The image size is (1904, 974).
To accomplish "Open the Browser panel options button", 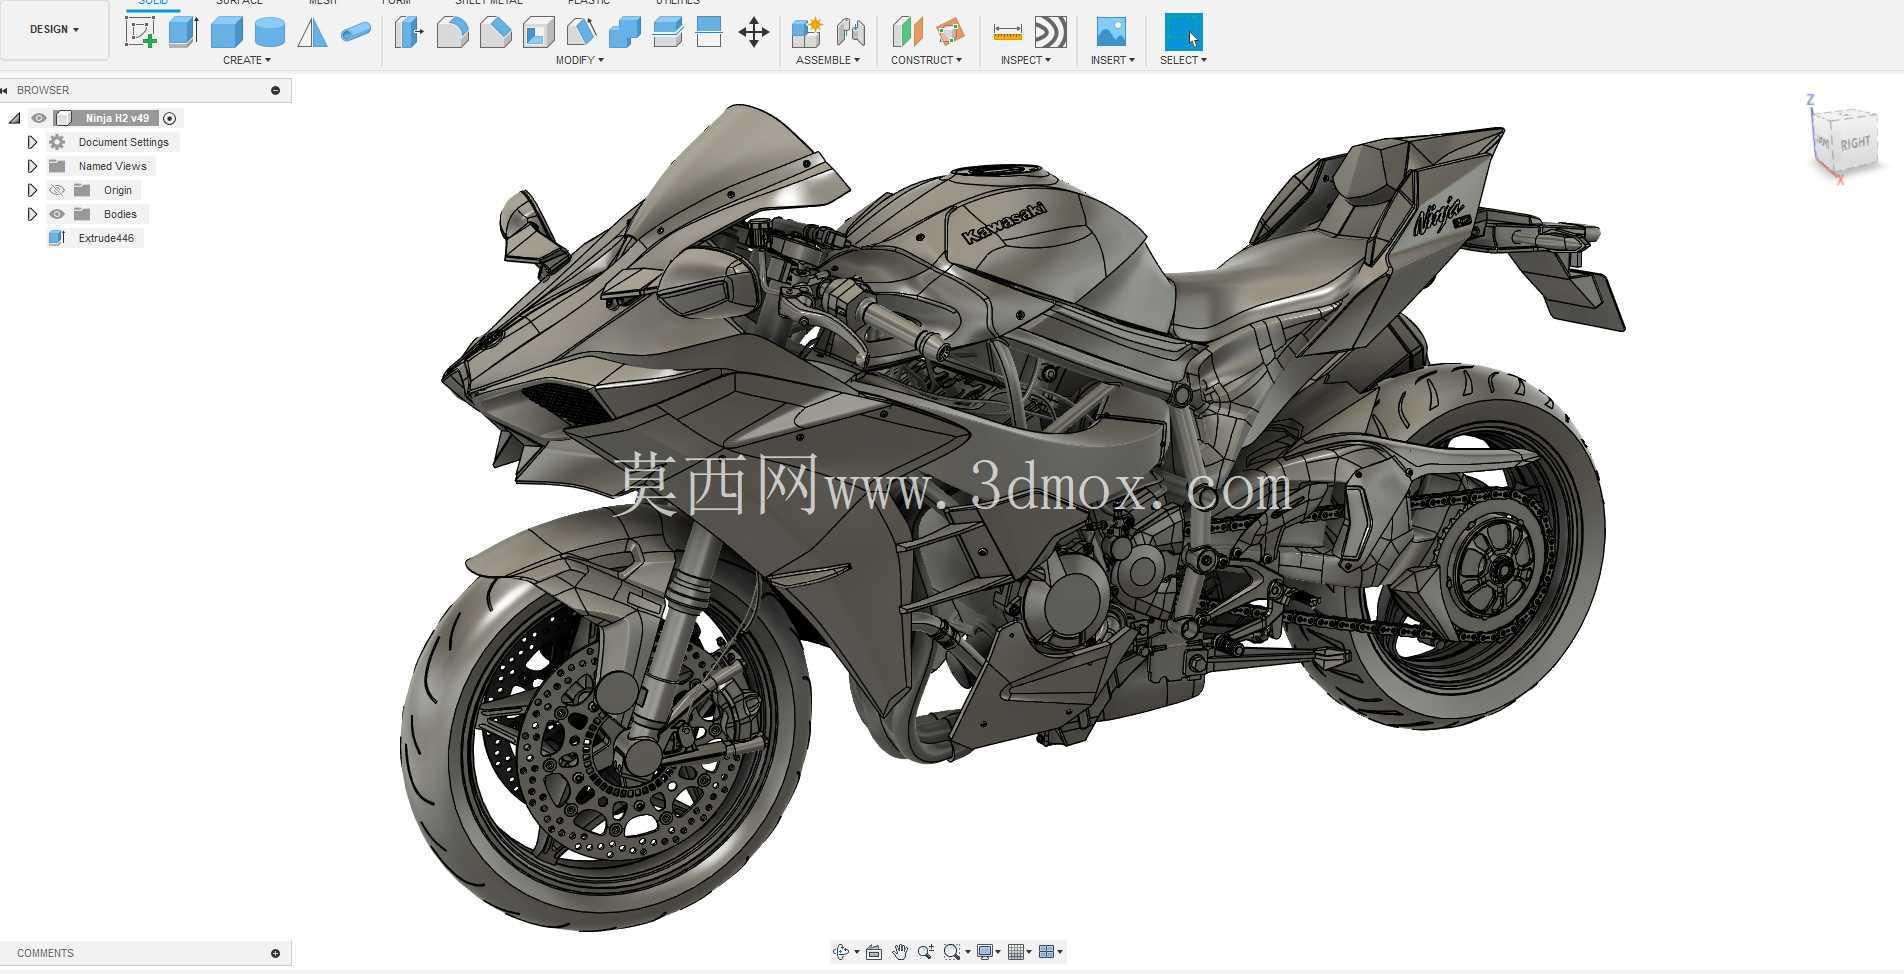I will [275, 90].
